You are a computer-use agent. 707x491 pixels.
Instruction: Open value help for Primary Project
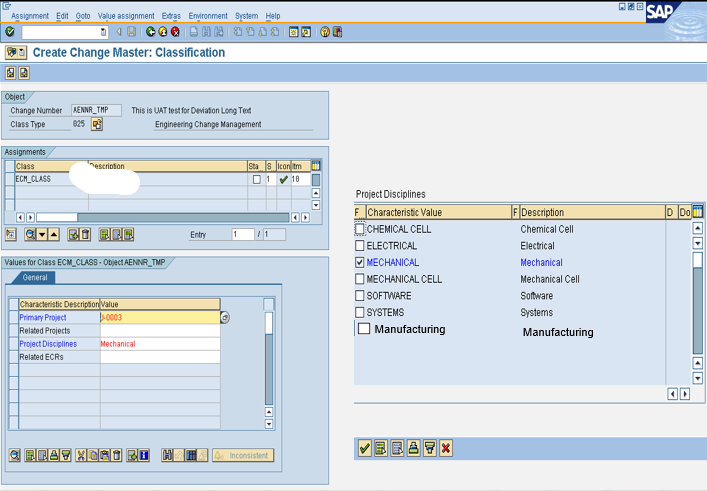[x=225, y=317]
